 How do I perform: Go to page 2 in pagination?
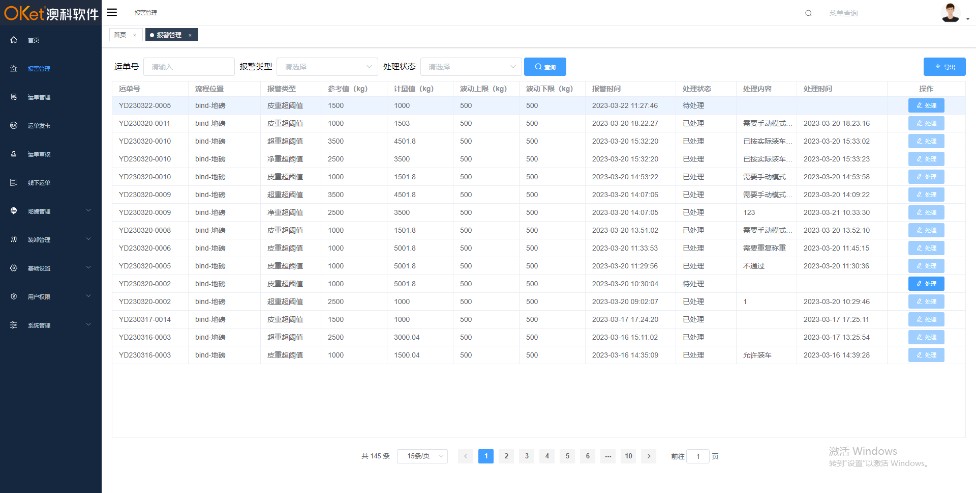[507, 456]
